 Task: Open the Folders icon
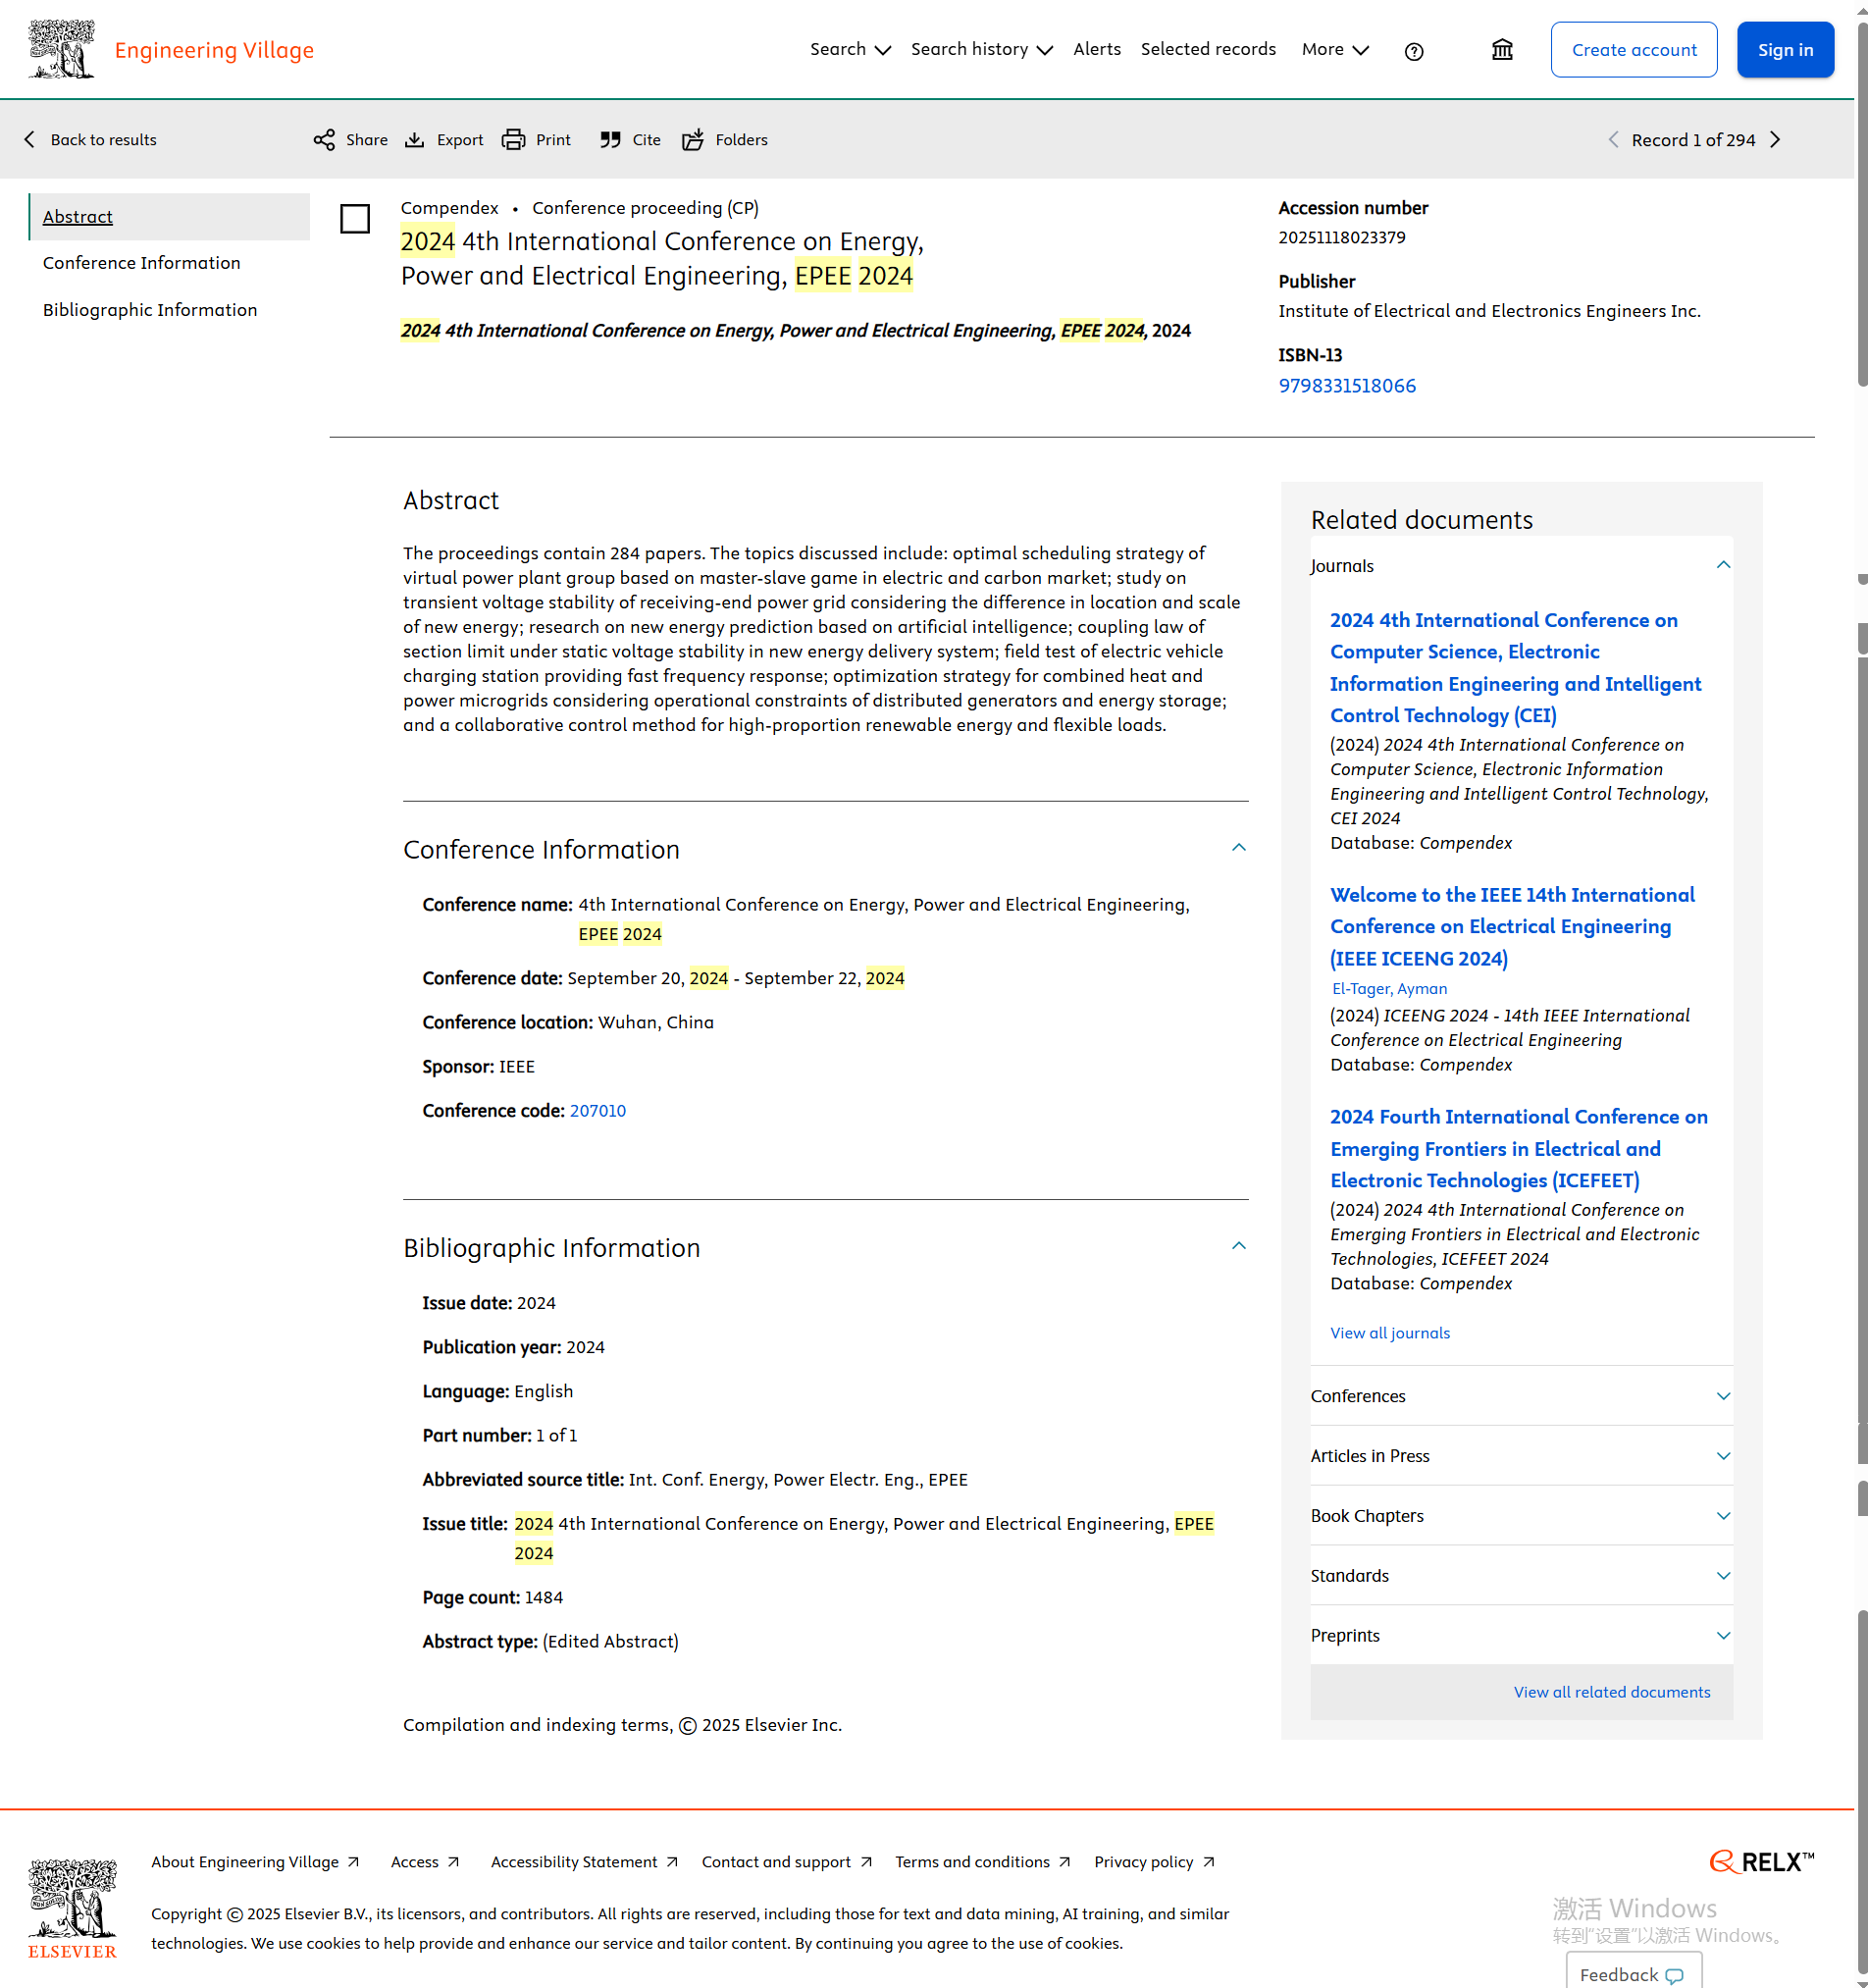point(693,140)
